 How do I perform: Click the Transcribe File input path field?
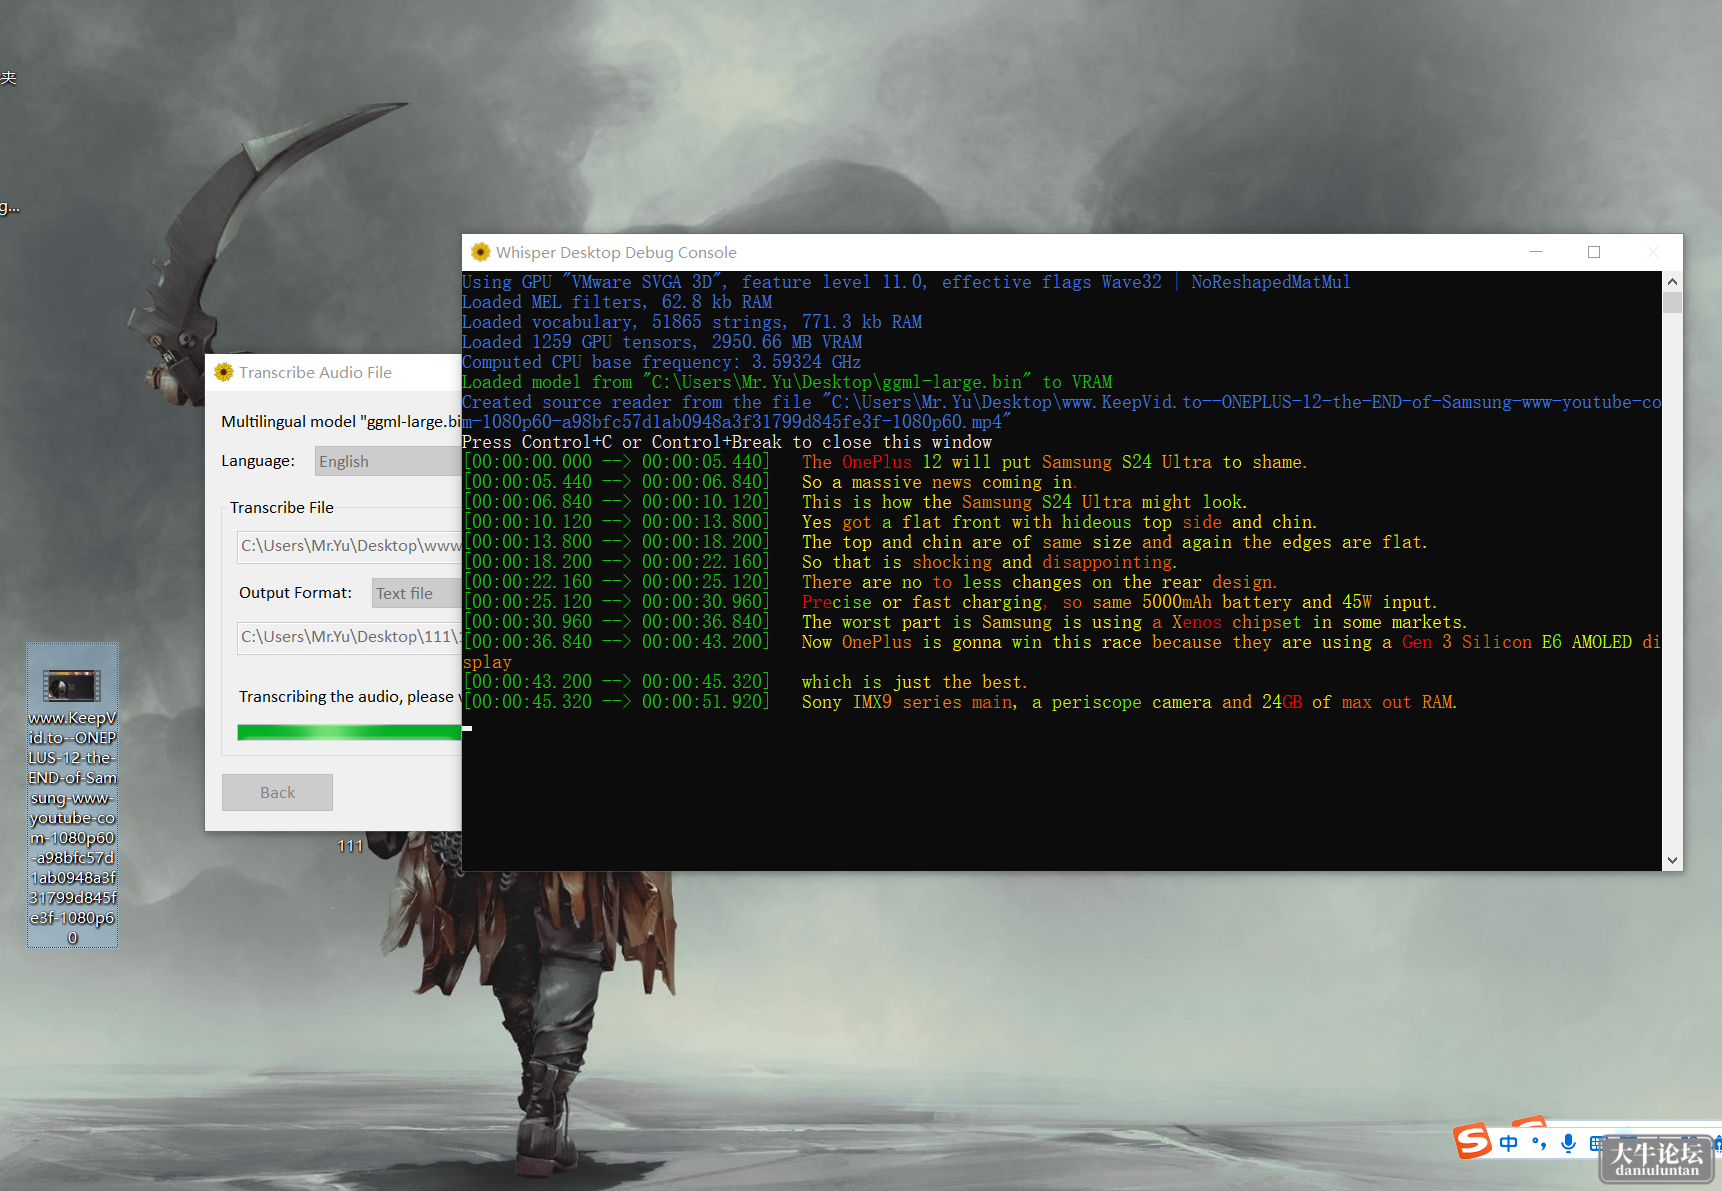(349, 546)
